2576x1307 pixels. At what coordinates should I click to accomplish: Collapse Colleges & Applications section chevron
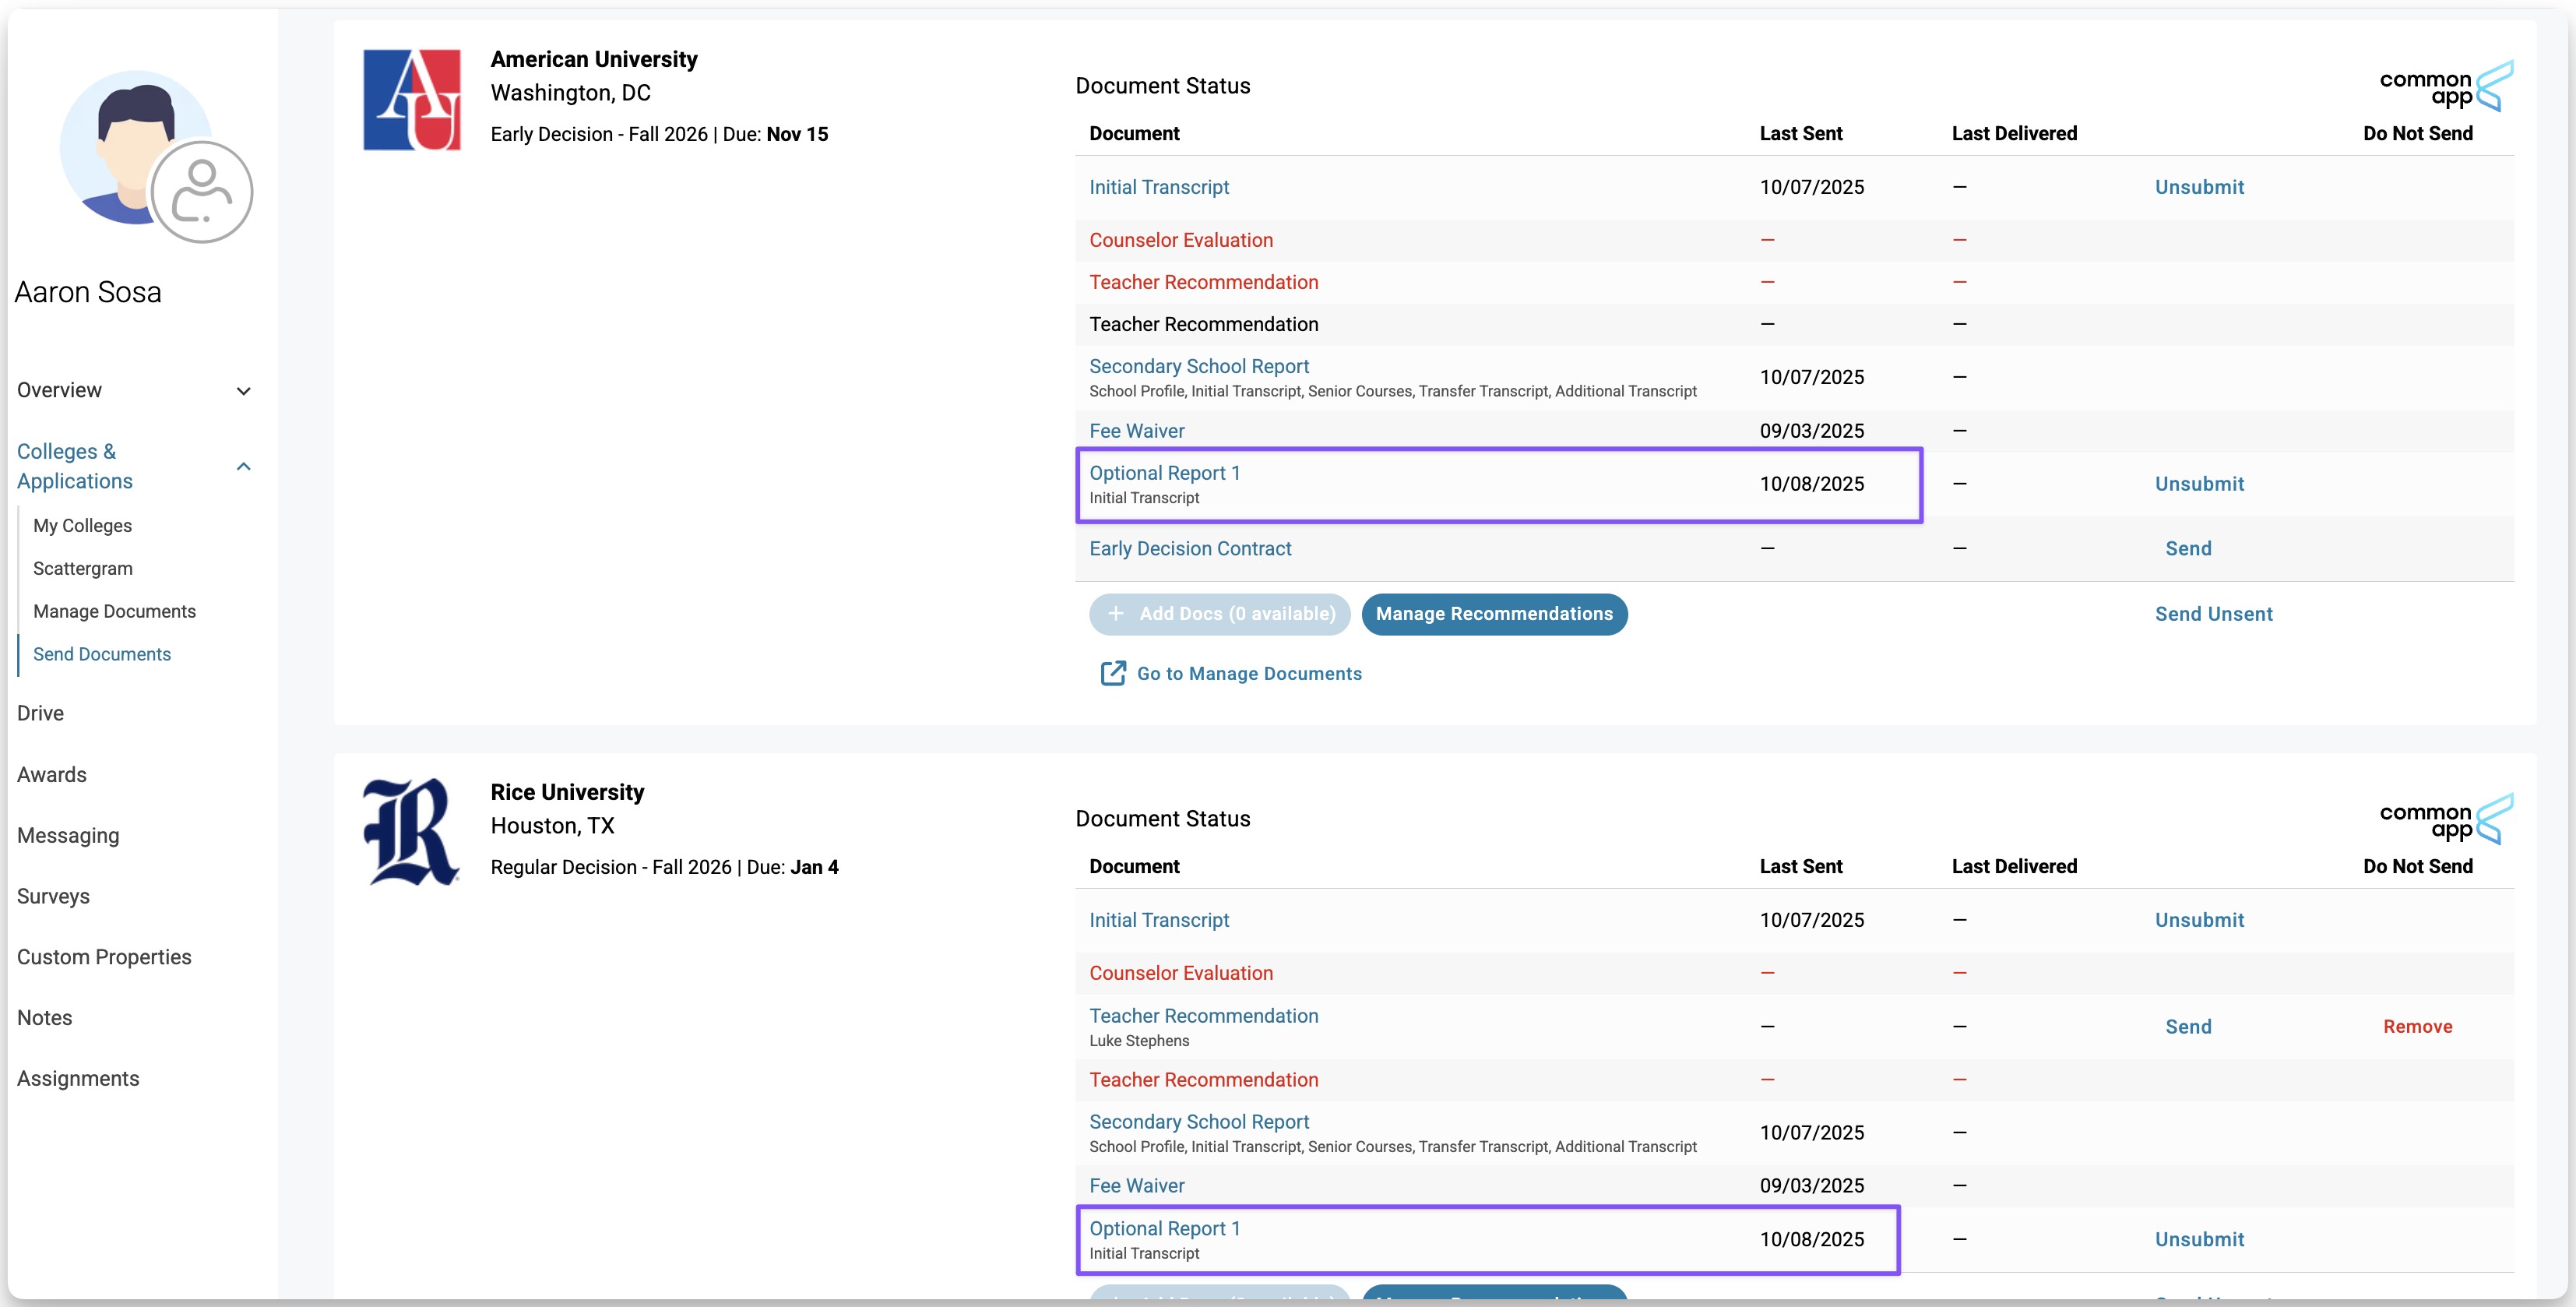click(243, 466)
